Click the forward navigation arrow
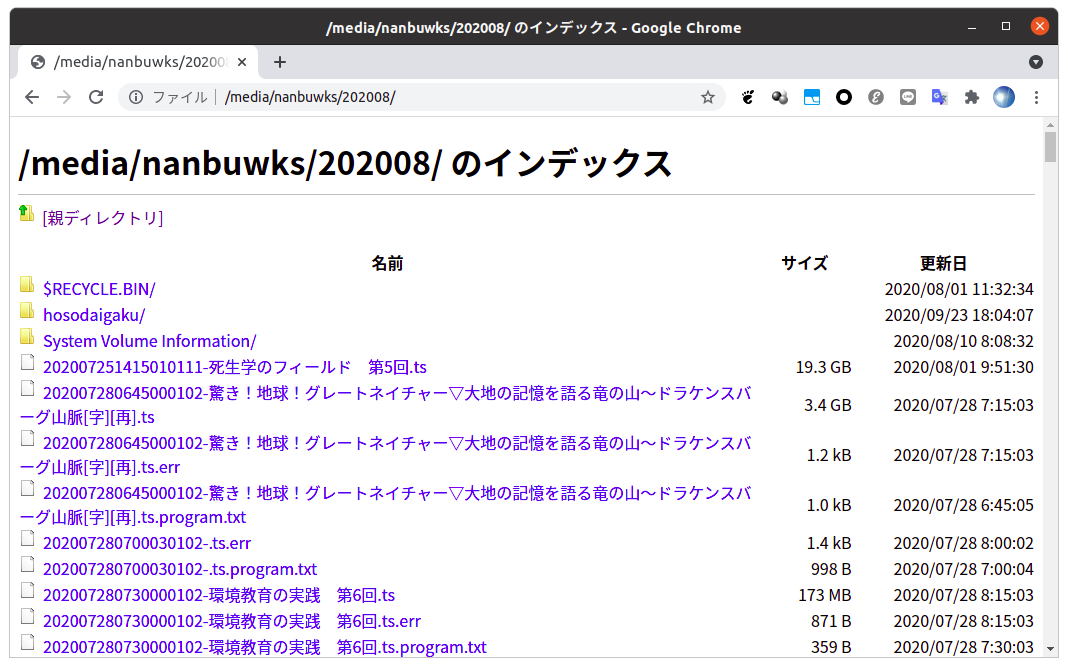 coord(64,97)
